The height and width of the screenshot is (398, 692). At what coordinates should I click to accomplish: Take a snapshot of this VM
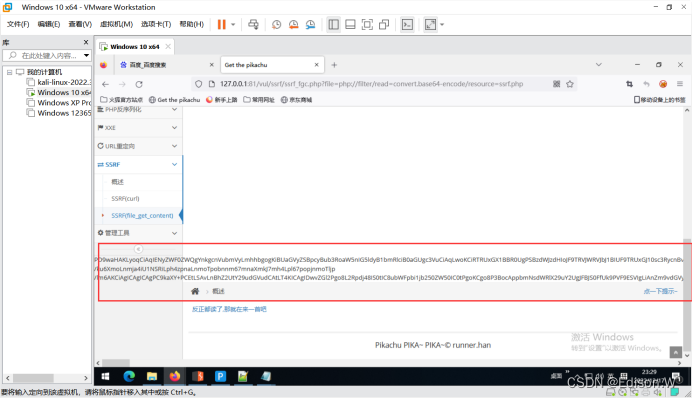[x=276, y=25]
